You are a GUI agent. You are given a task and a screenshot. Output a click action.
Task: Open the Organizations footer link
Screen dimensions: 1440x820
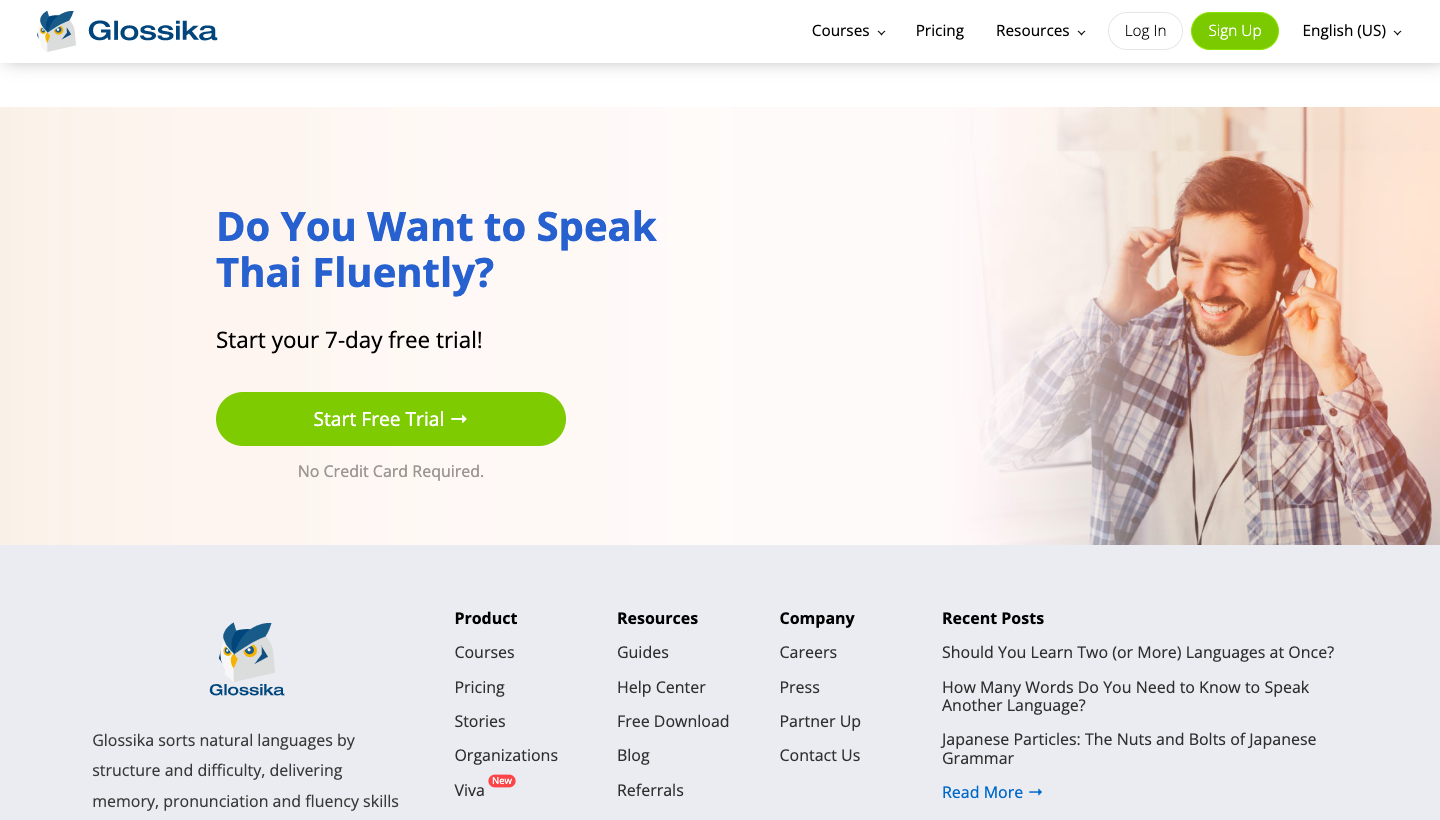(506, 755)
